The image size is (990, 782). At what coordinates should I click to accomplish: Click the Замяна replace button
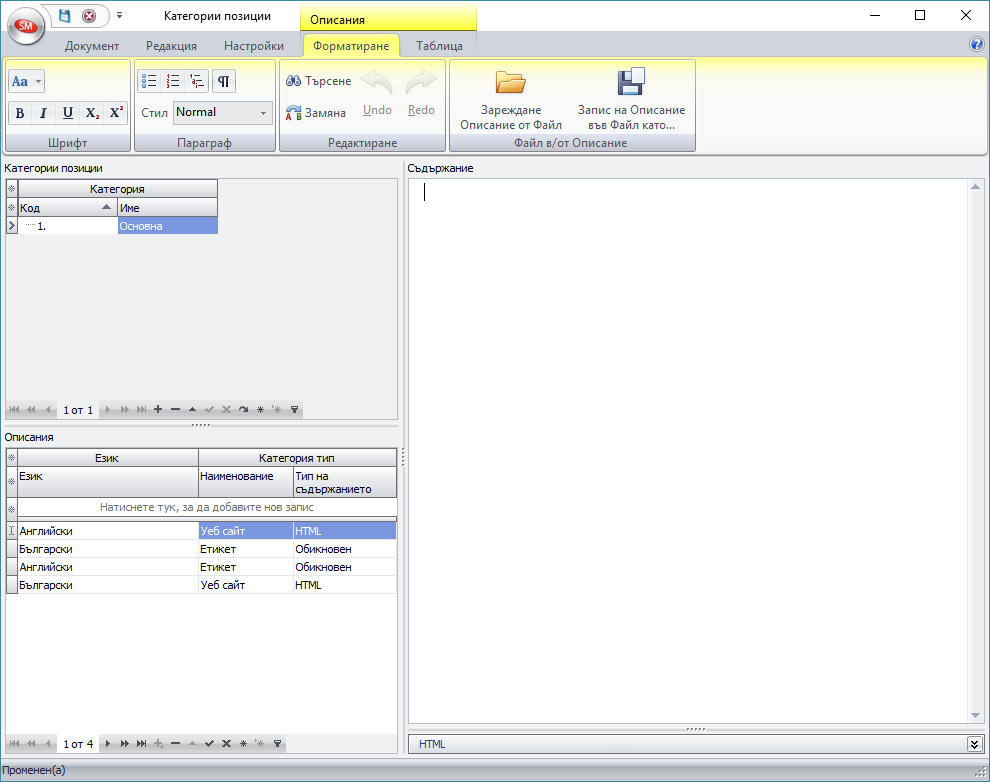coord(316,113)
